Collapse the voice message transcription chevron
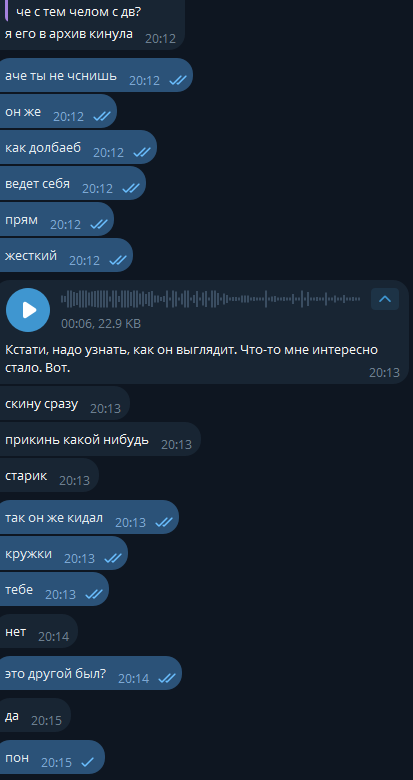This screenshot has height=780, width=413. coord(385,299)
